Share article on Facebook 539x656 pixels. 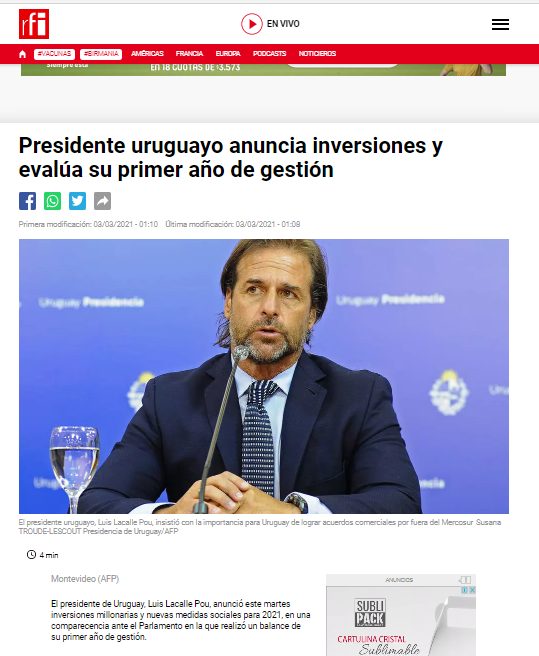pos(28,201)
